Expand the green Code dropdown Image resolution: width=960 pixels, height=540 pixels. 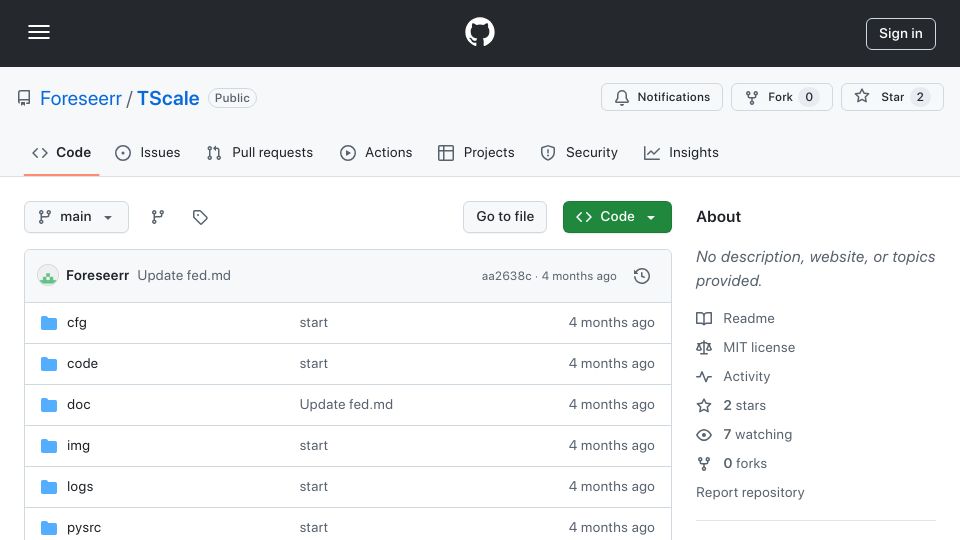click(617, 217)
